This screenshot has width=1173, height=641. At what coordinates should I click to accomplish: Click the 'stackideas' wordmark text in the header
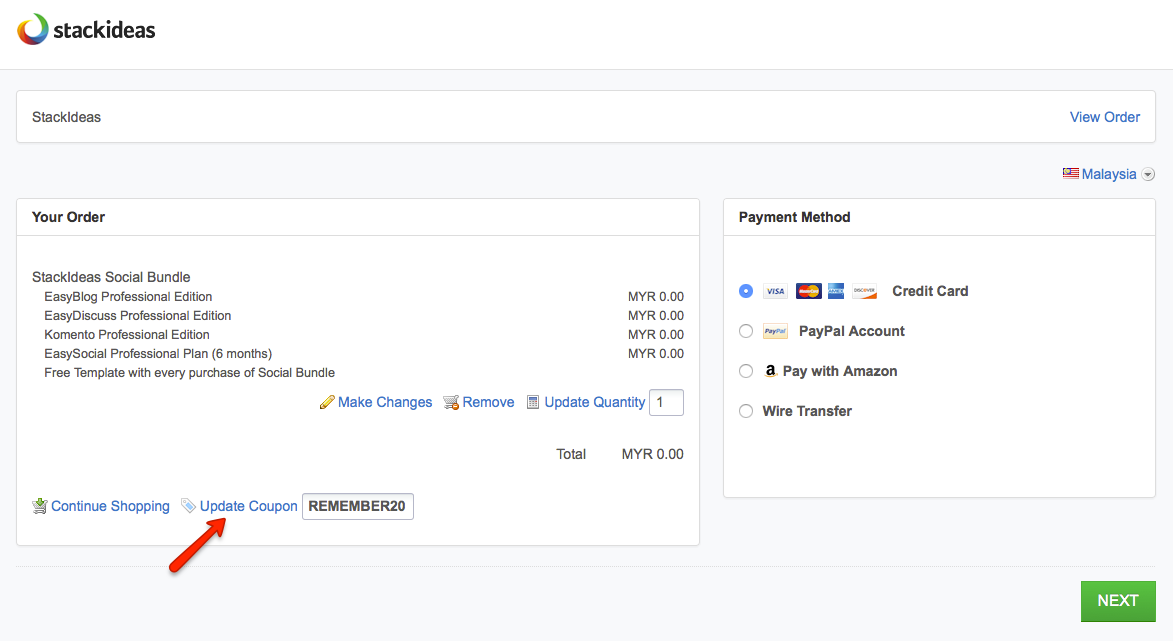click(104, 31)
